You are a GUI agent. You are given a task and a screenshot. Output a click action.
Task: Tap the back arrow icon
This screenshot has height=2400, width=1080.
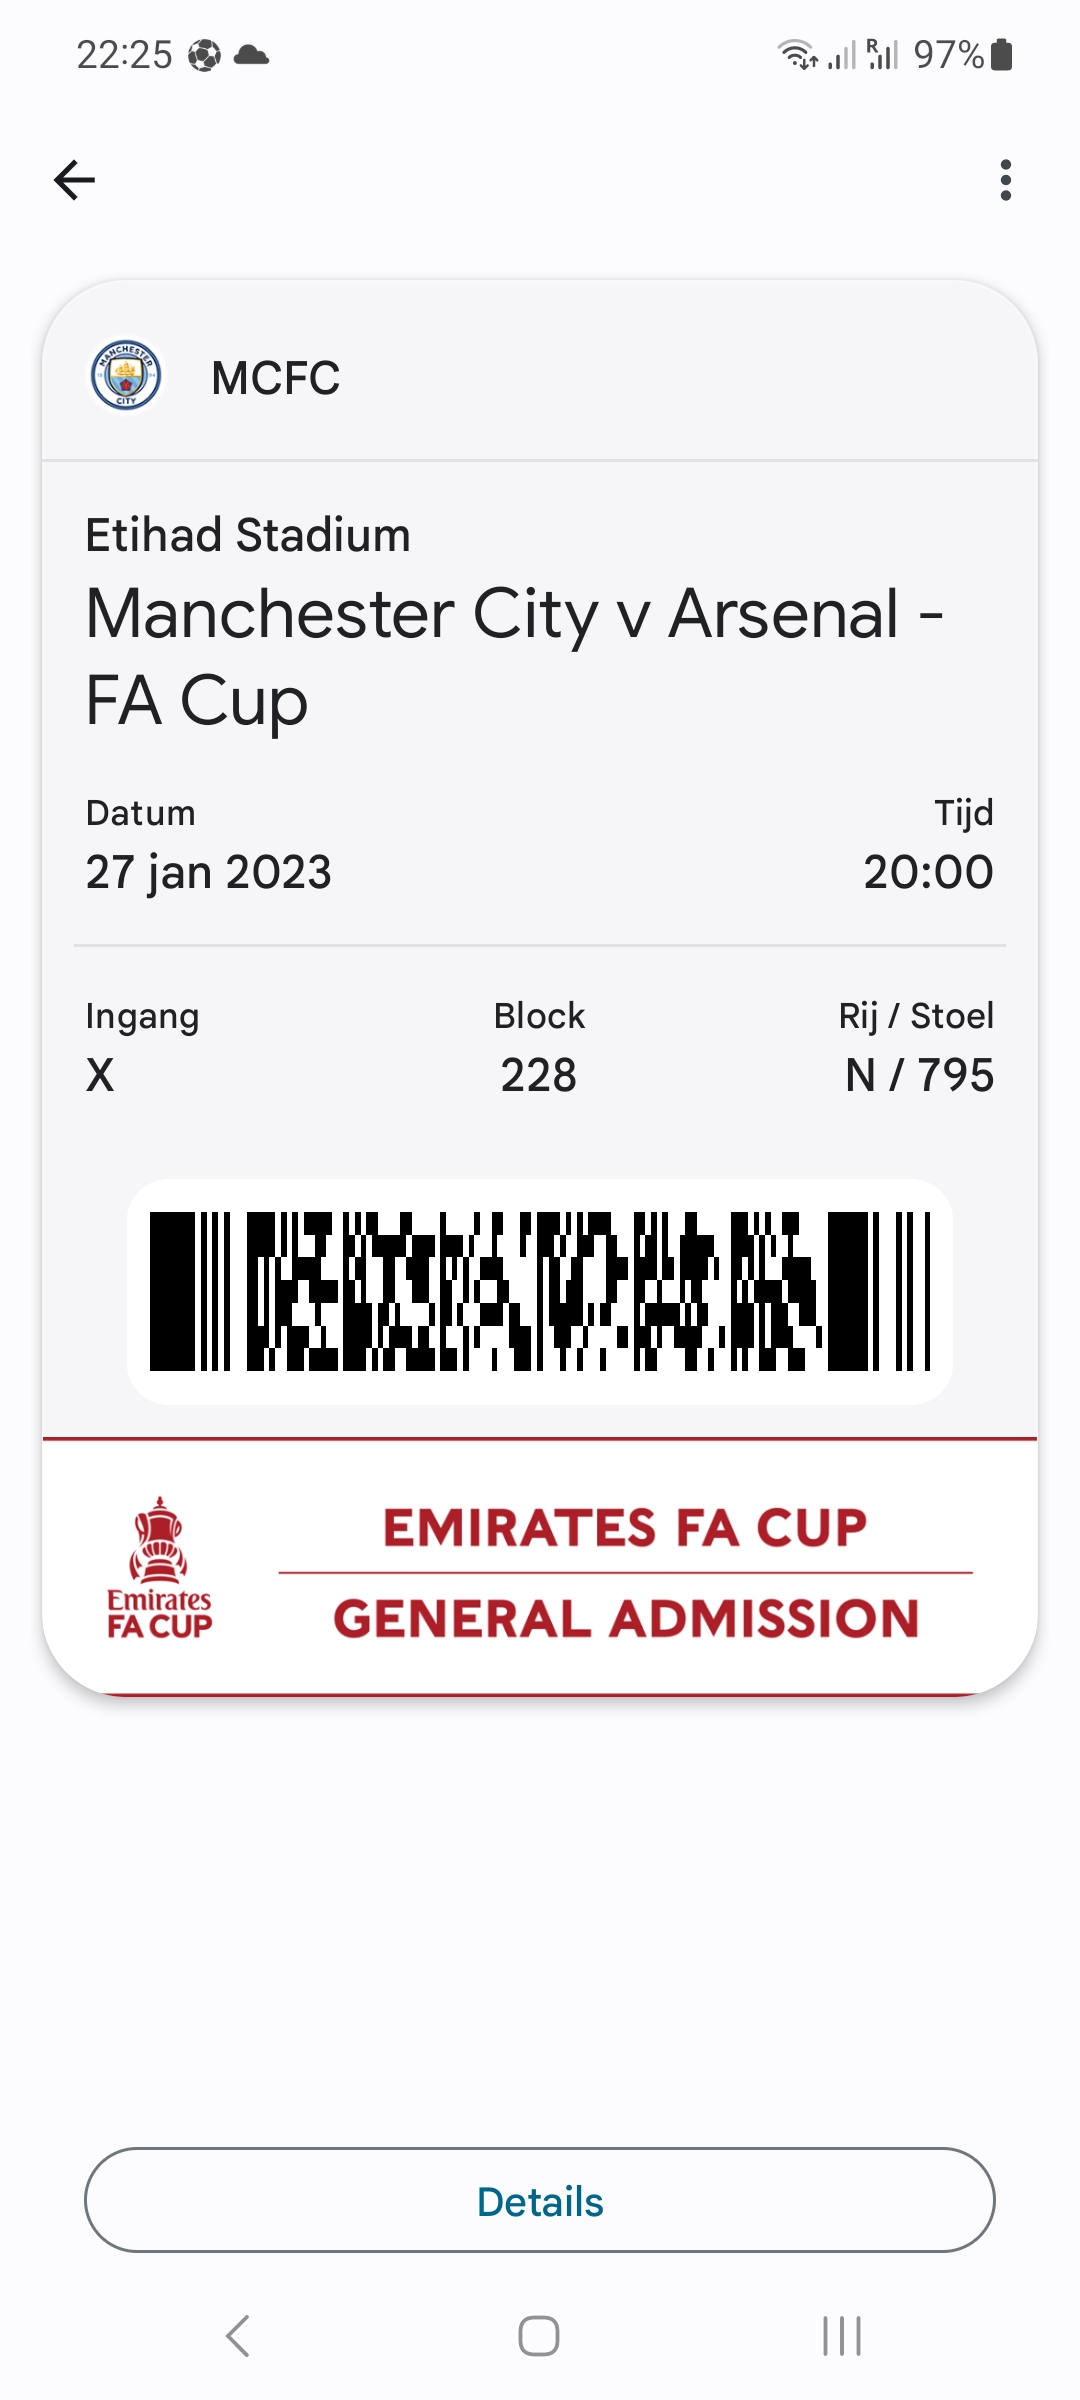tap(74, 180)
